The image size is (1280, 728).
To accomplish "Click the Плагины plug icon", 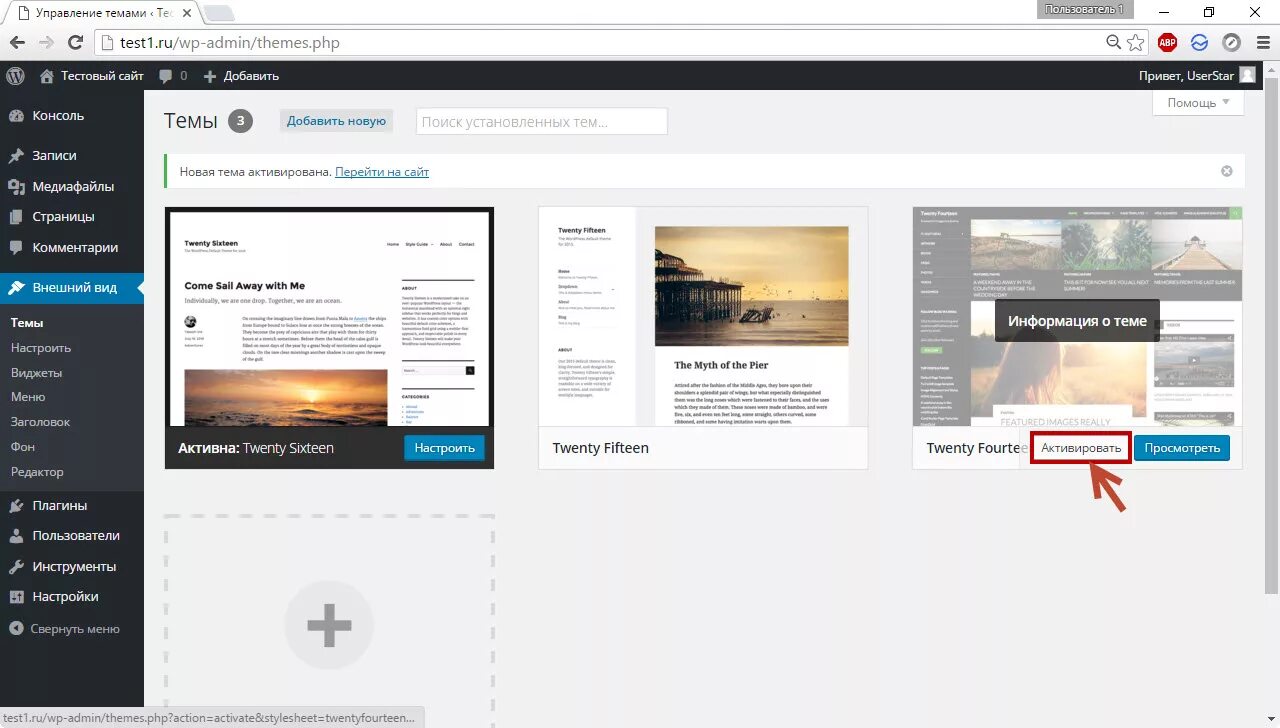I will (x=16, y=506).
